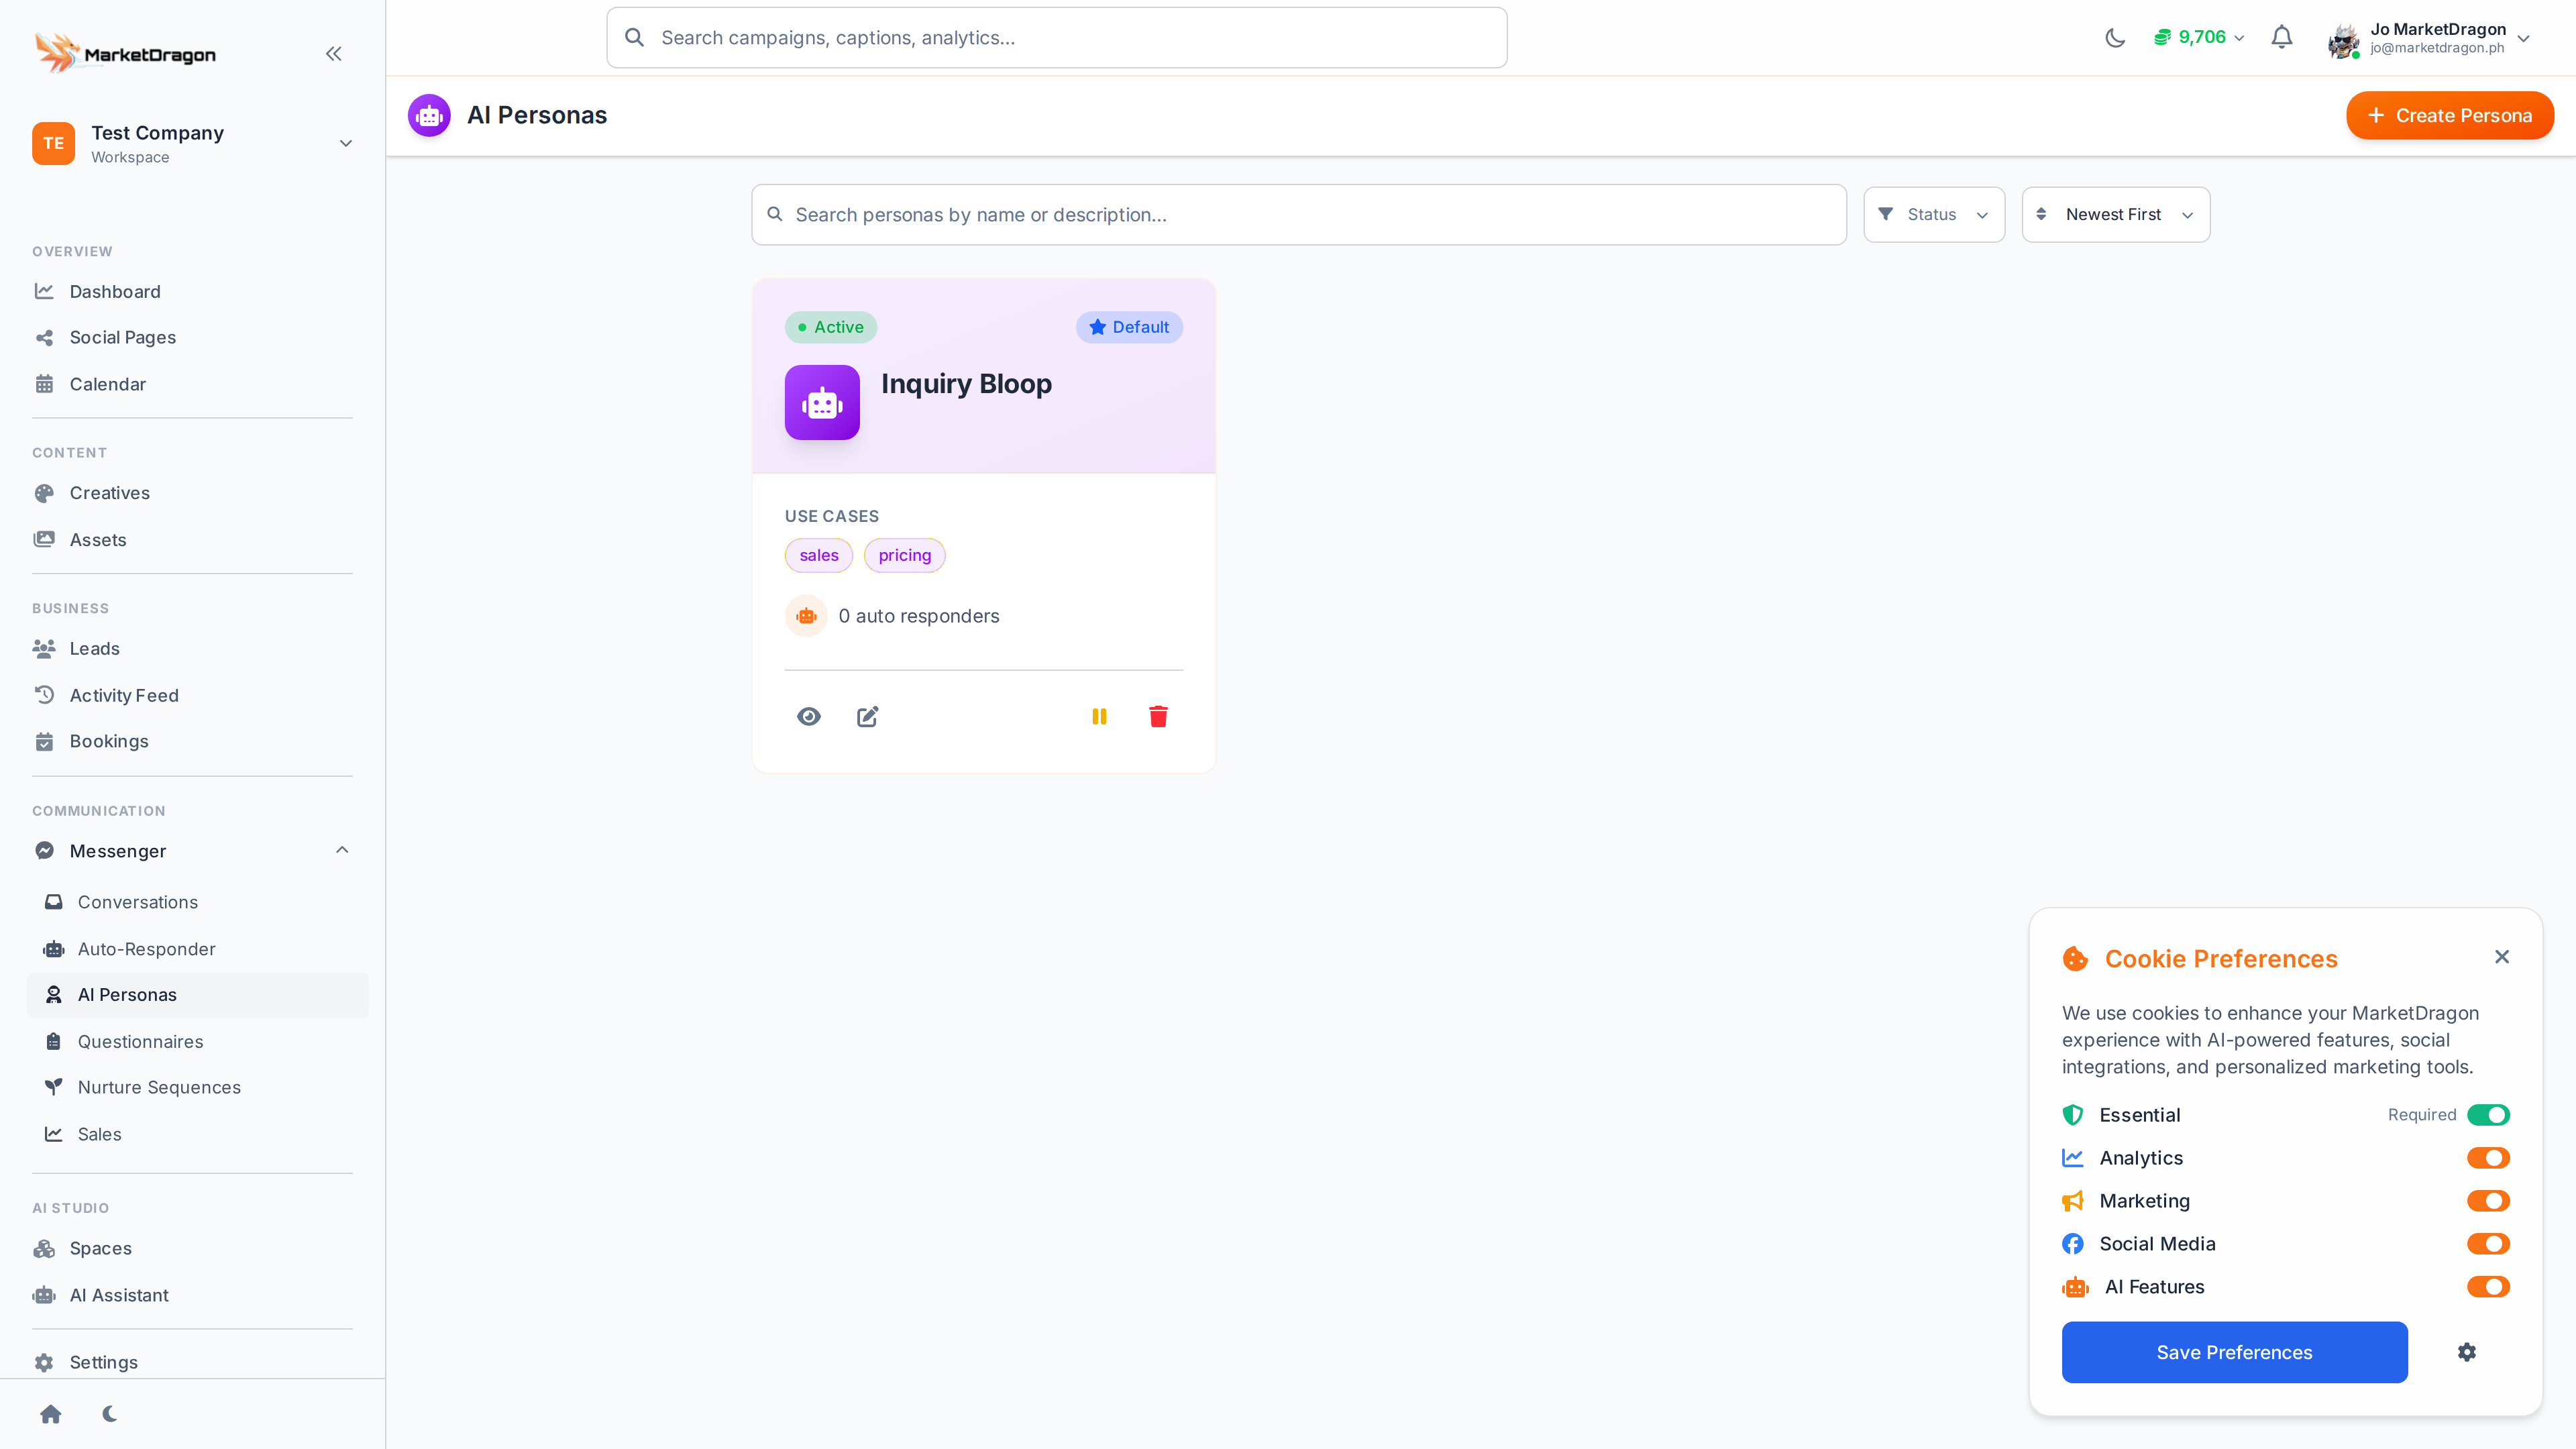Toggle the Essential cookies switch
This screenshot has width=2576, height=1449.
[x=2488, y=1115]
